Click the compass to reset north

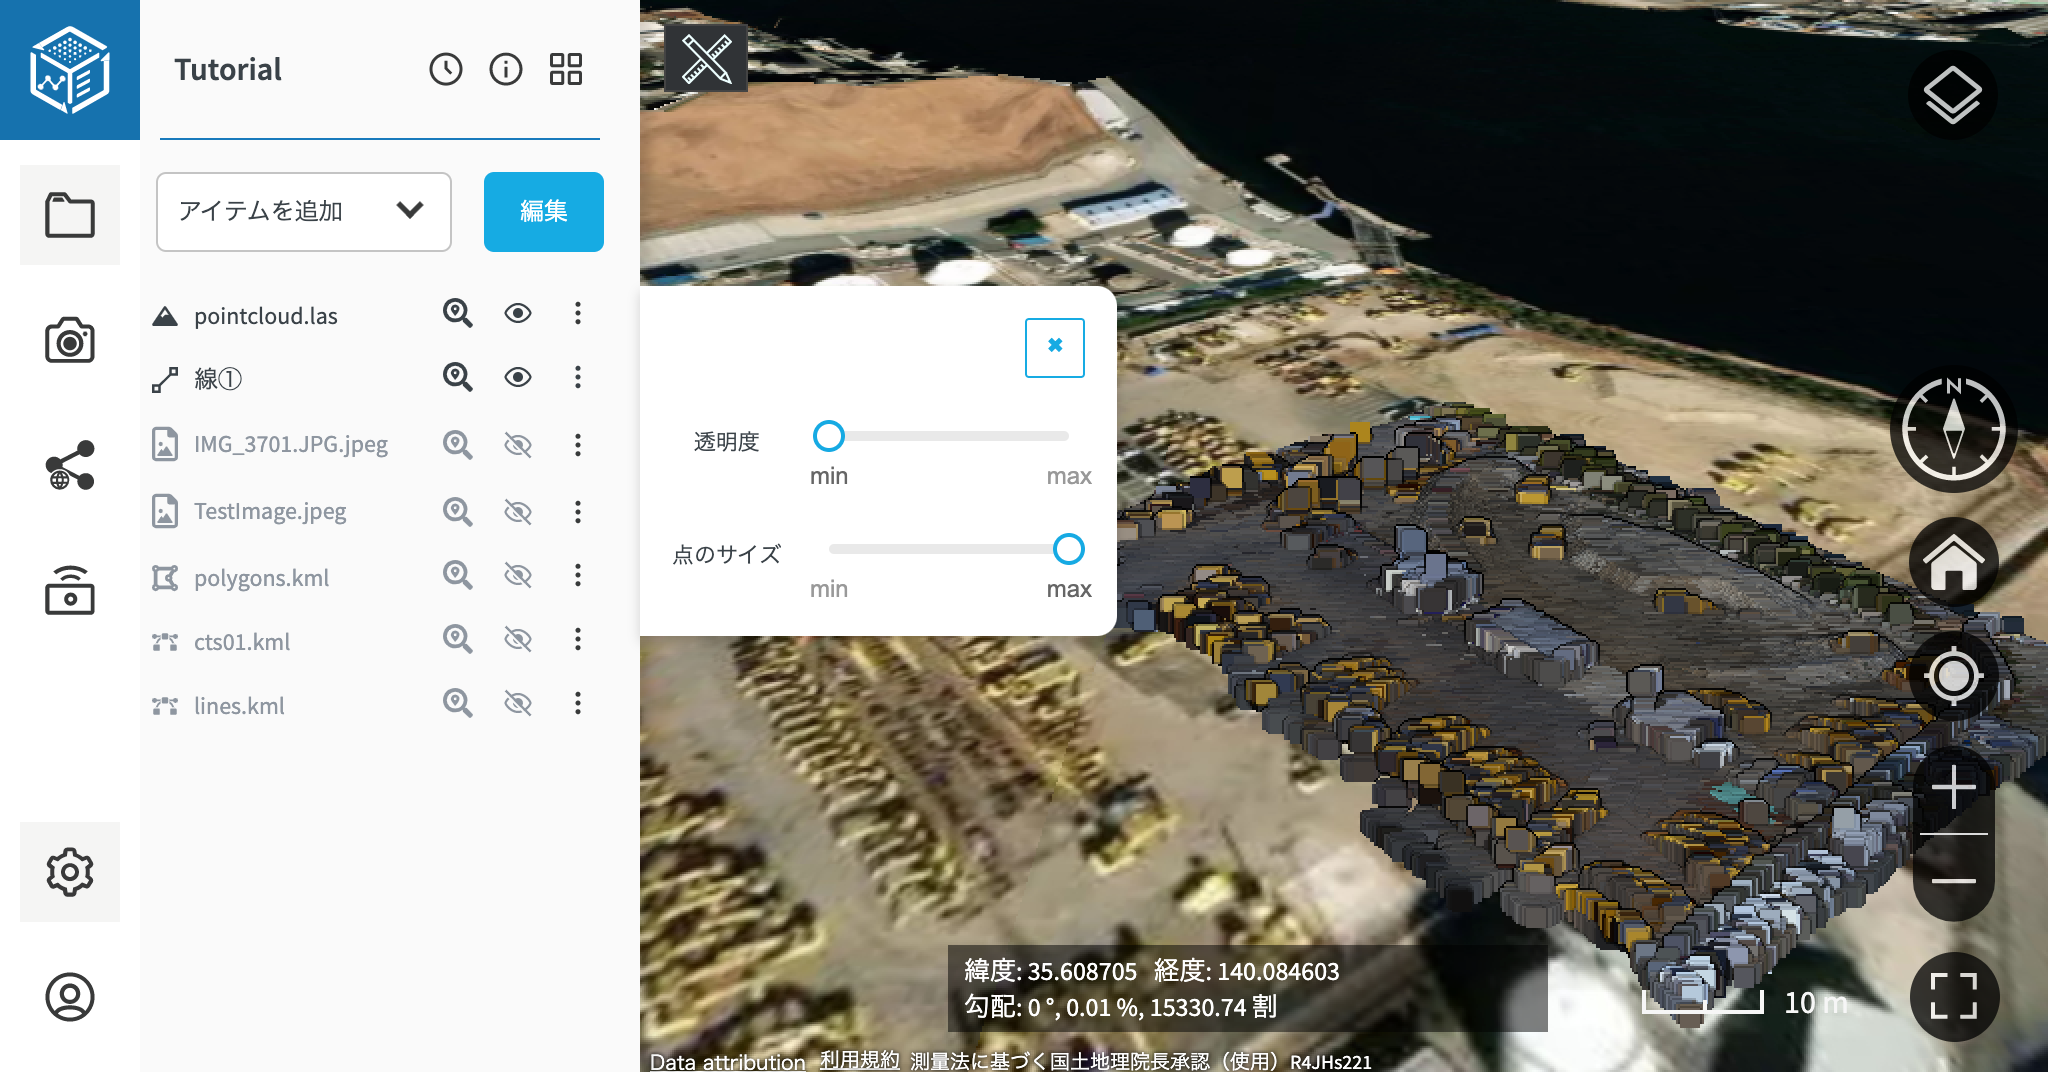coord(1953,430)
